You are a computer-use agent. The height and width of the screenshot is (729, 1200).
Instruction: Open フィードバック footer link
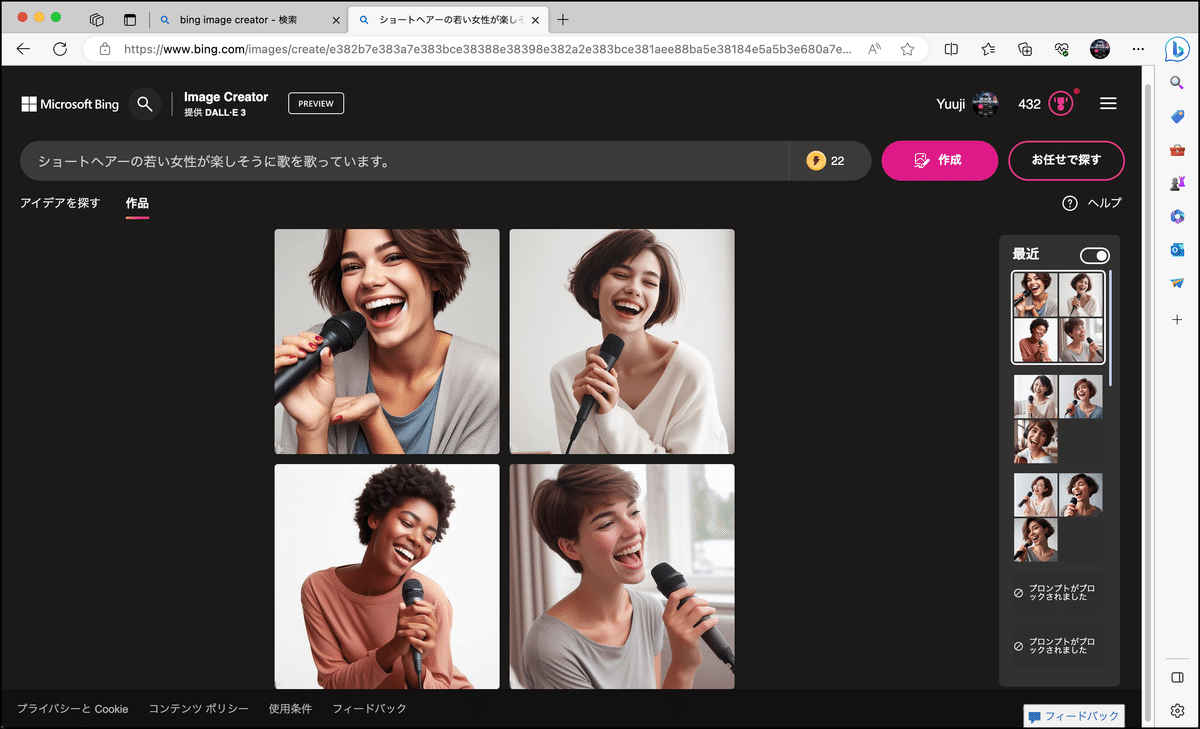pyautogui.click(x=369, y=709)
